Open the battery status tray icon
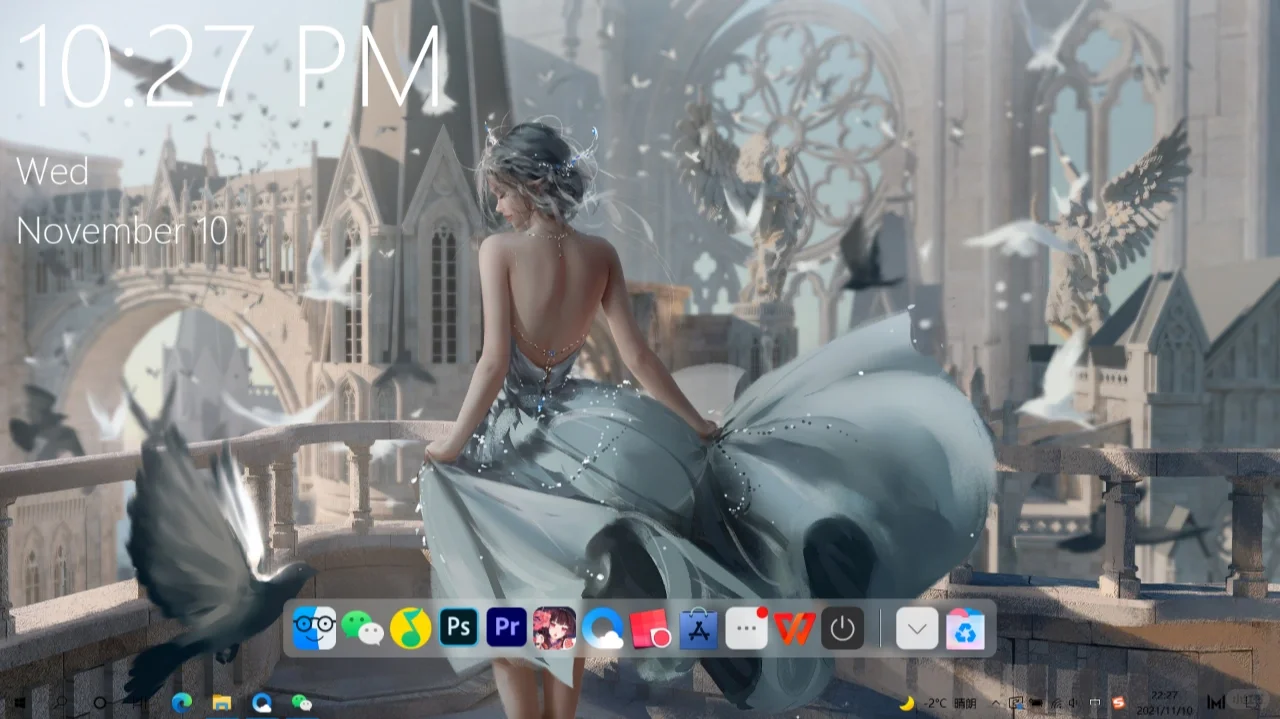This screenshot has width=1280, height=719. click(x=1036, y=703)
